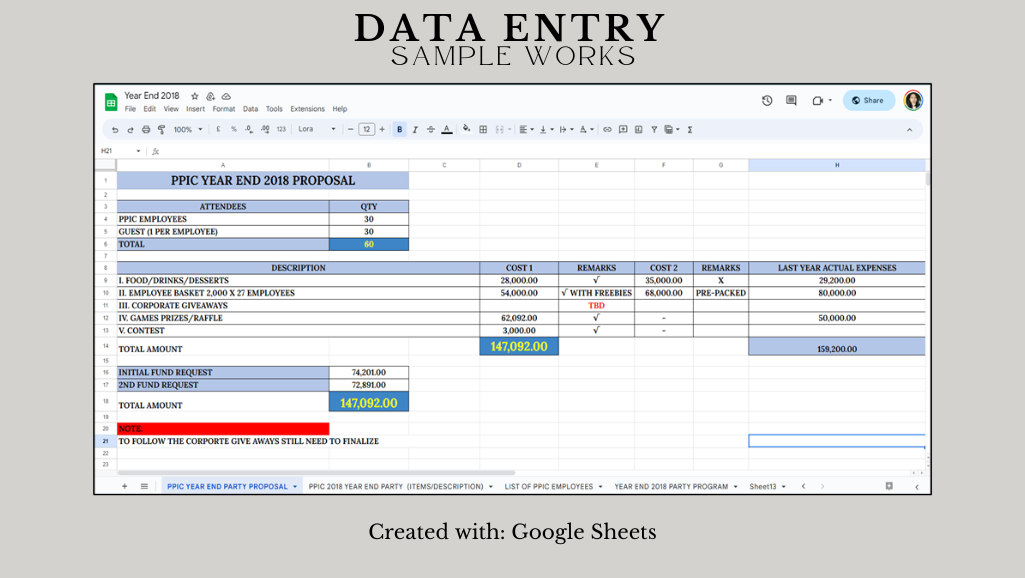Select the yellow 147,092.00 total in column D
The height and width of the screenshot is (578, 1025).
click(x=519, y=347)
